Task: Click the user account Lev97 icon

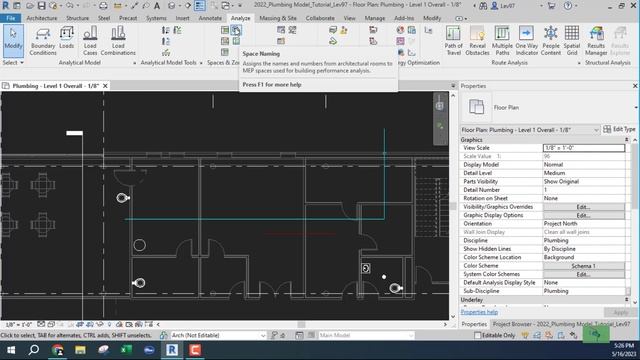Action: pyautogui.click(x=503, y=6)
